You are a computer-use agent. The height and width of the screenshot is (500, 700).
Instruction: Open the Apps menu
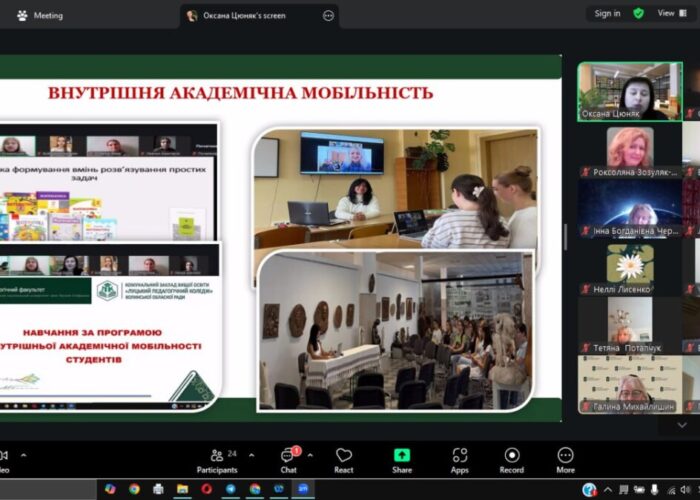click(x=459, y=459)
